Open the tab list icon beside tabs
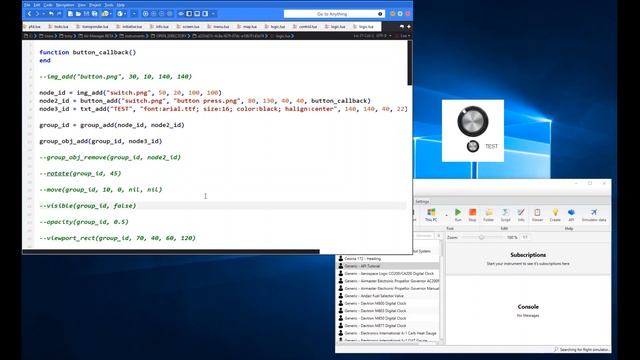 point(402,27)
